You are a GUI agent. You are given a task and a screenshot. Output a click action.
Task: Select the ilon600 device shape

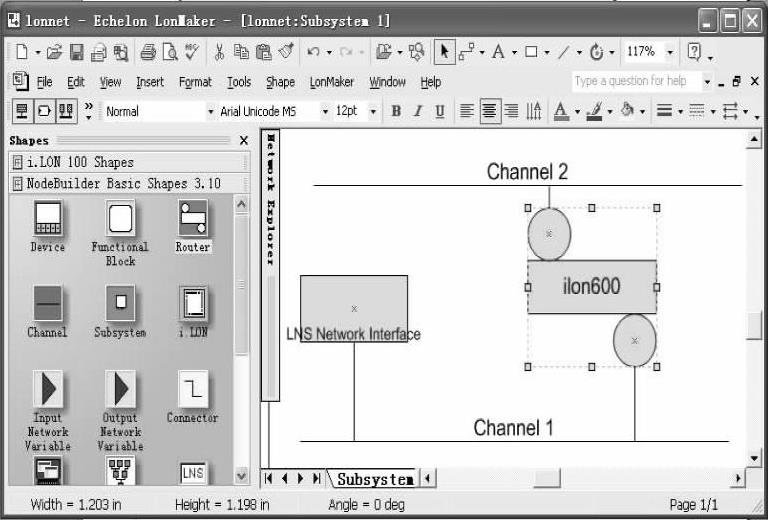[592, 286]
